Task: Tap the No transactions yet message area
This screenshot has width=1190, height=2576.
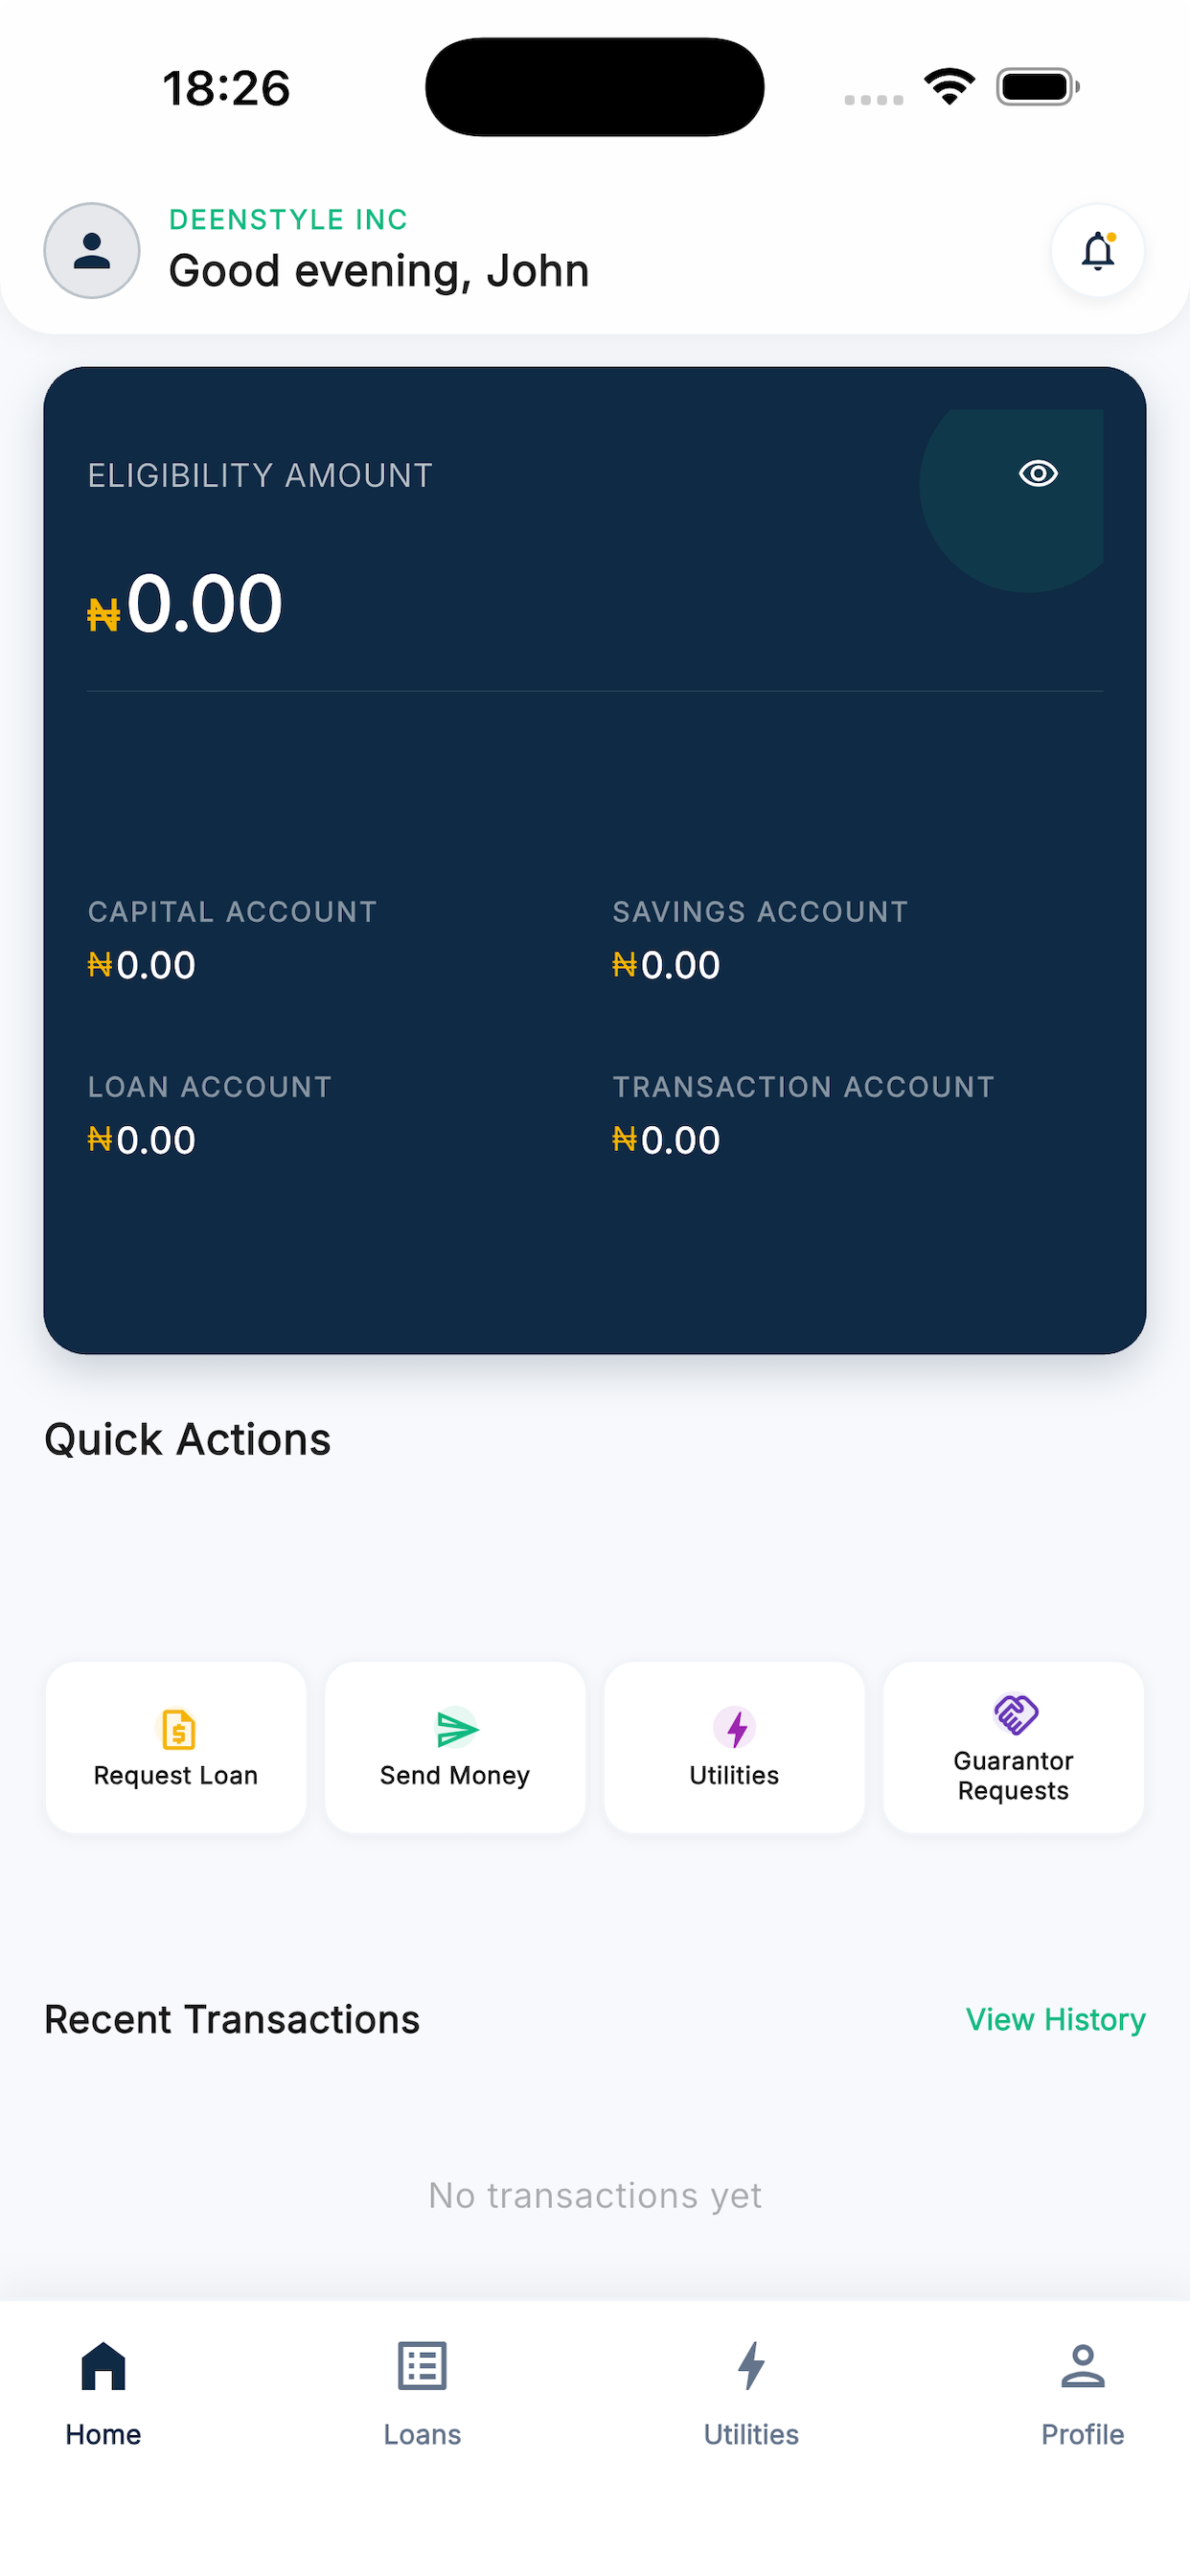Action: (x=594, y=2195)
